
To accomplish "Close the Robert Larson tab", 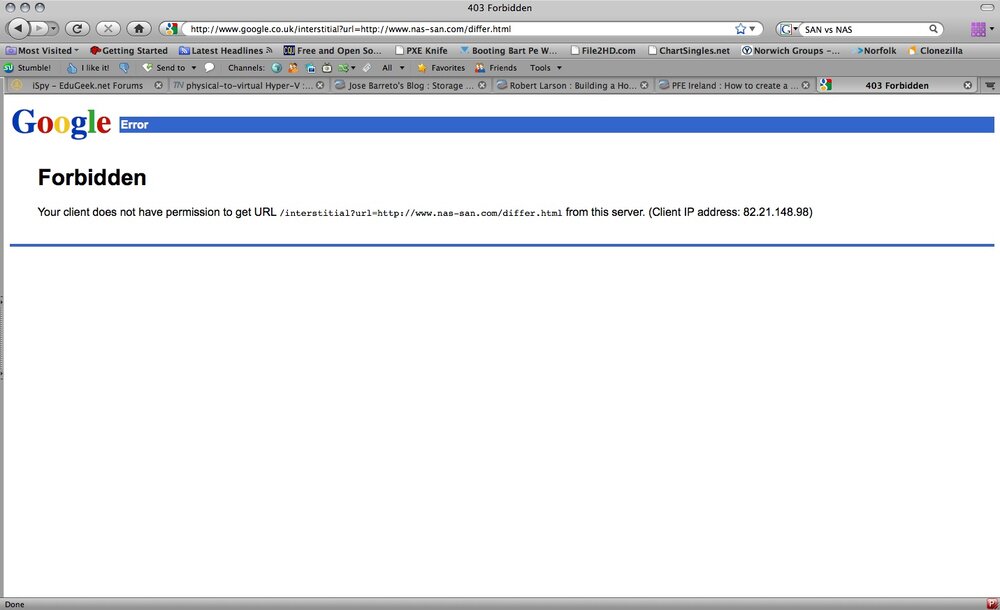I will click(x=643, y=86).
